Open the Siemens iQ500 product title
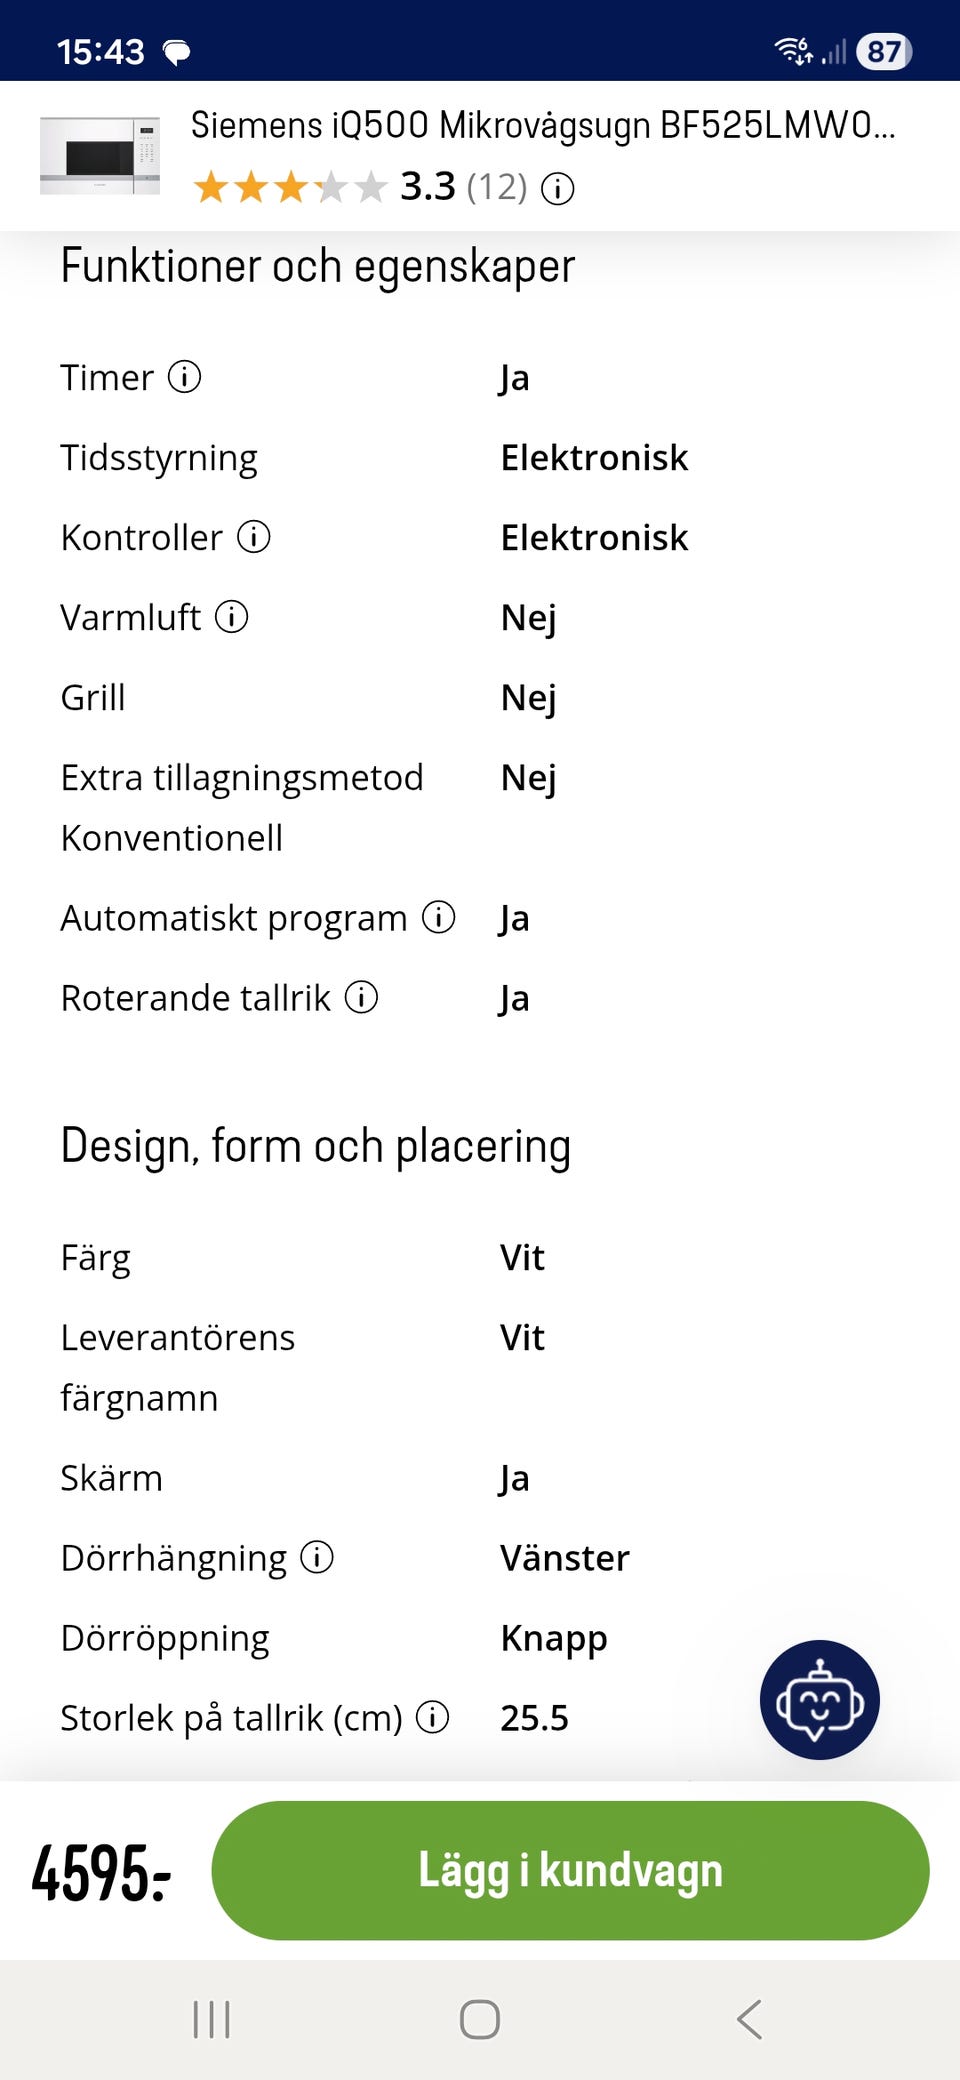 click(x=542, y=126)
